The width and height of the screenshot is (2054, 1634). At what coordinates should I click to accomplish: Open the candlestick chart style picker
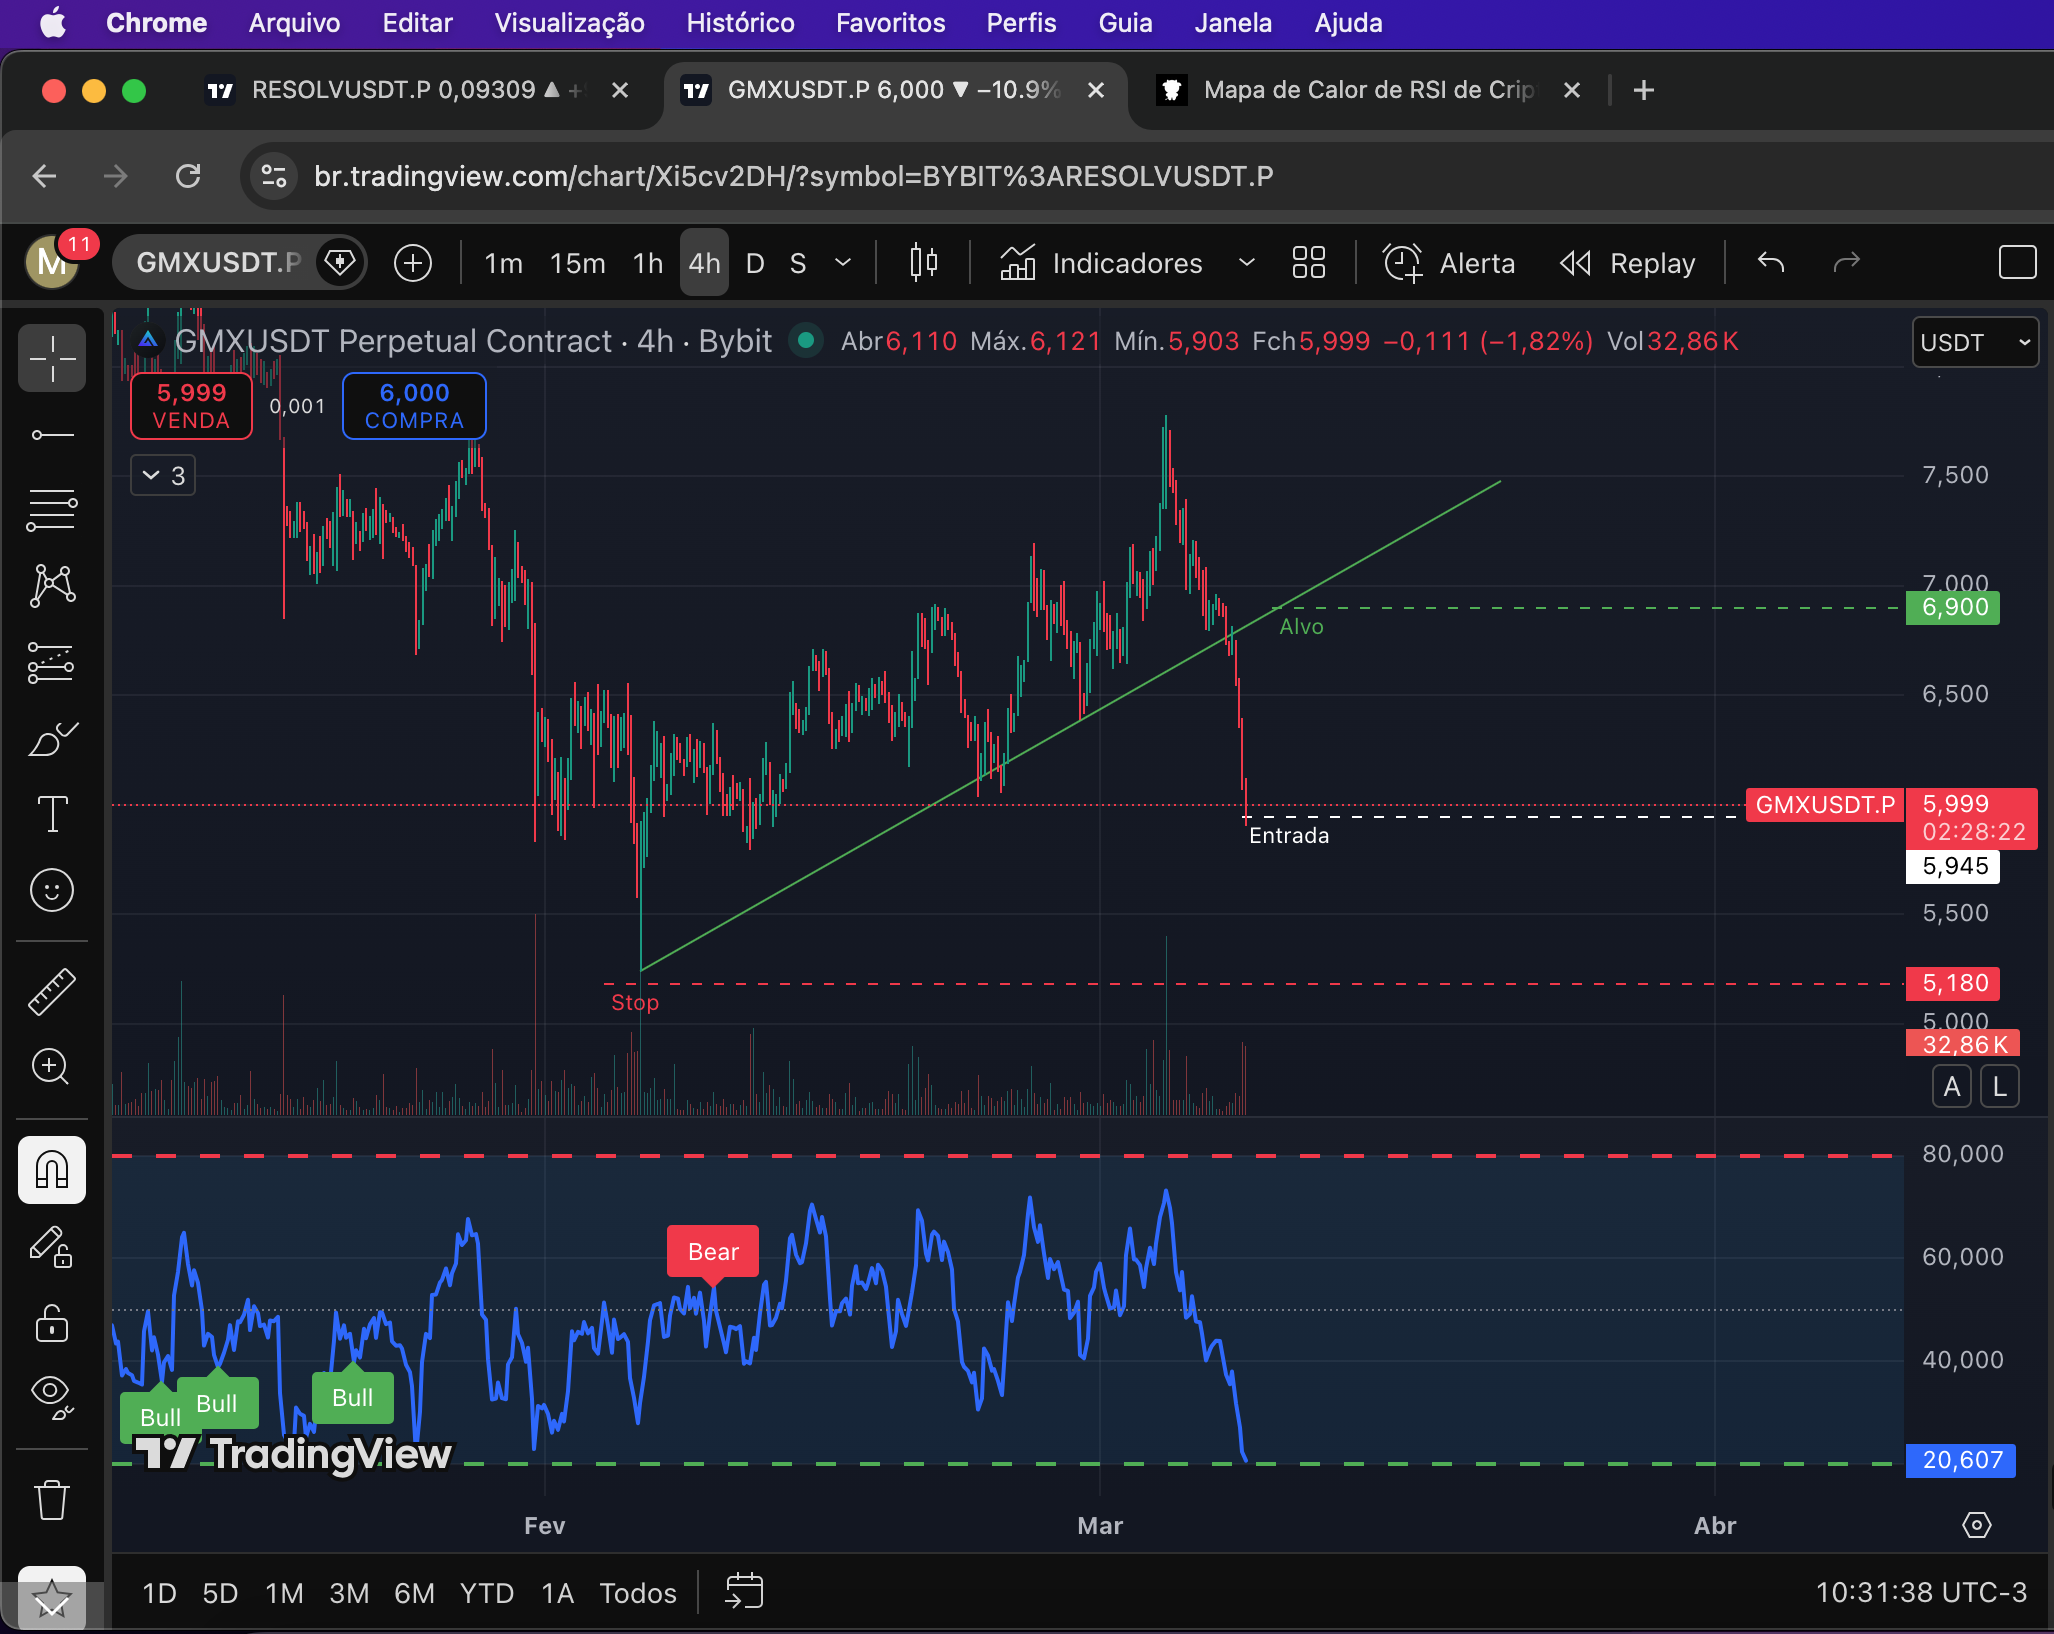[923, 263]
